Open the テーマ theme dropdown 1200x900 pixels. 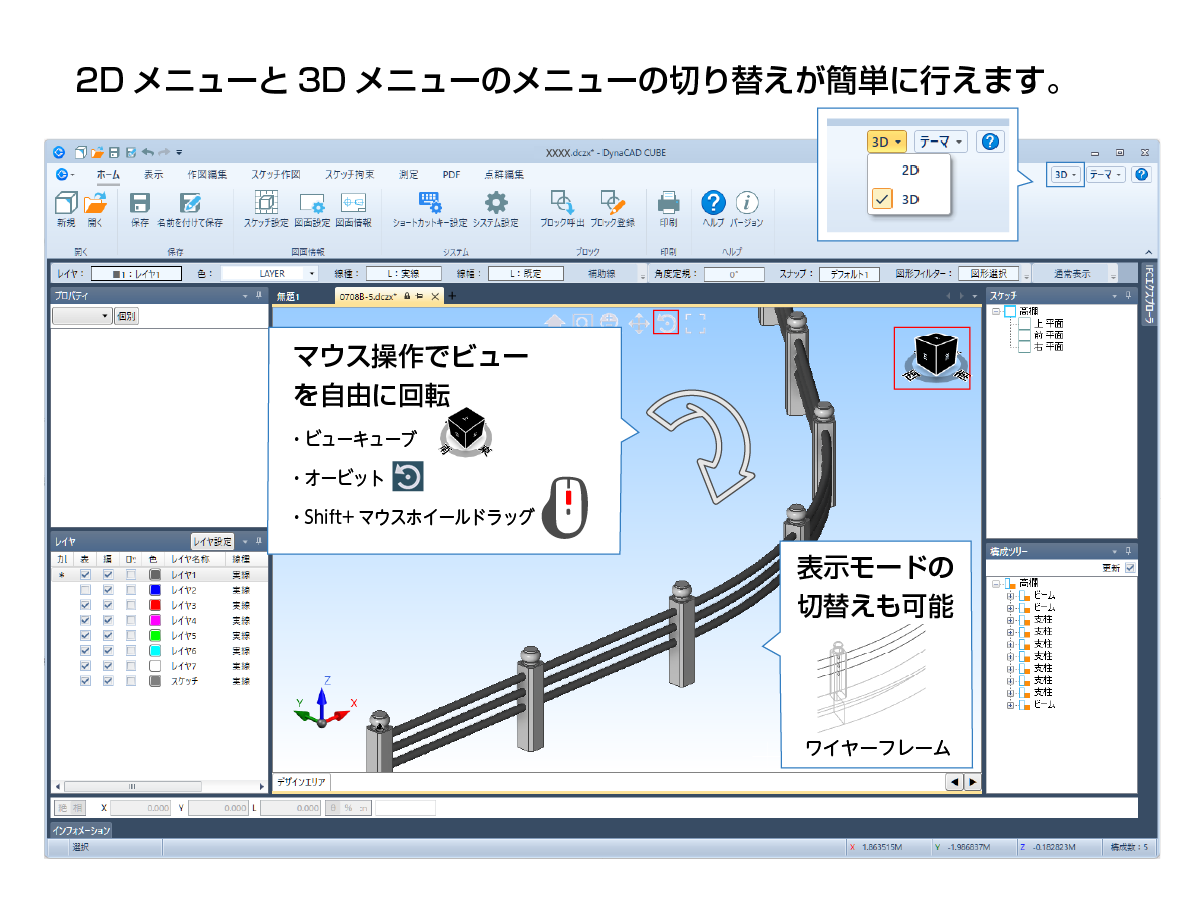[1107, 175]
